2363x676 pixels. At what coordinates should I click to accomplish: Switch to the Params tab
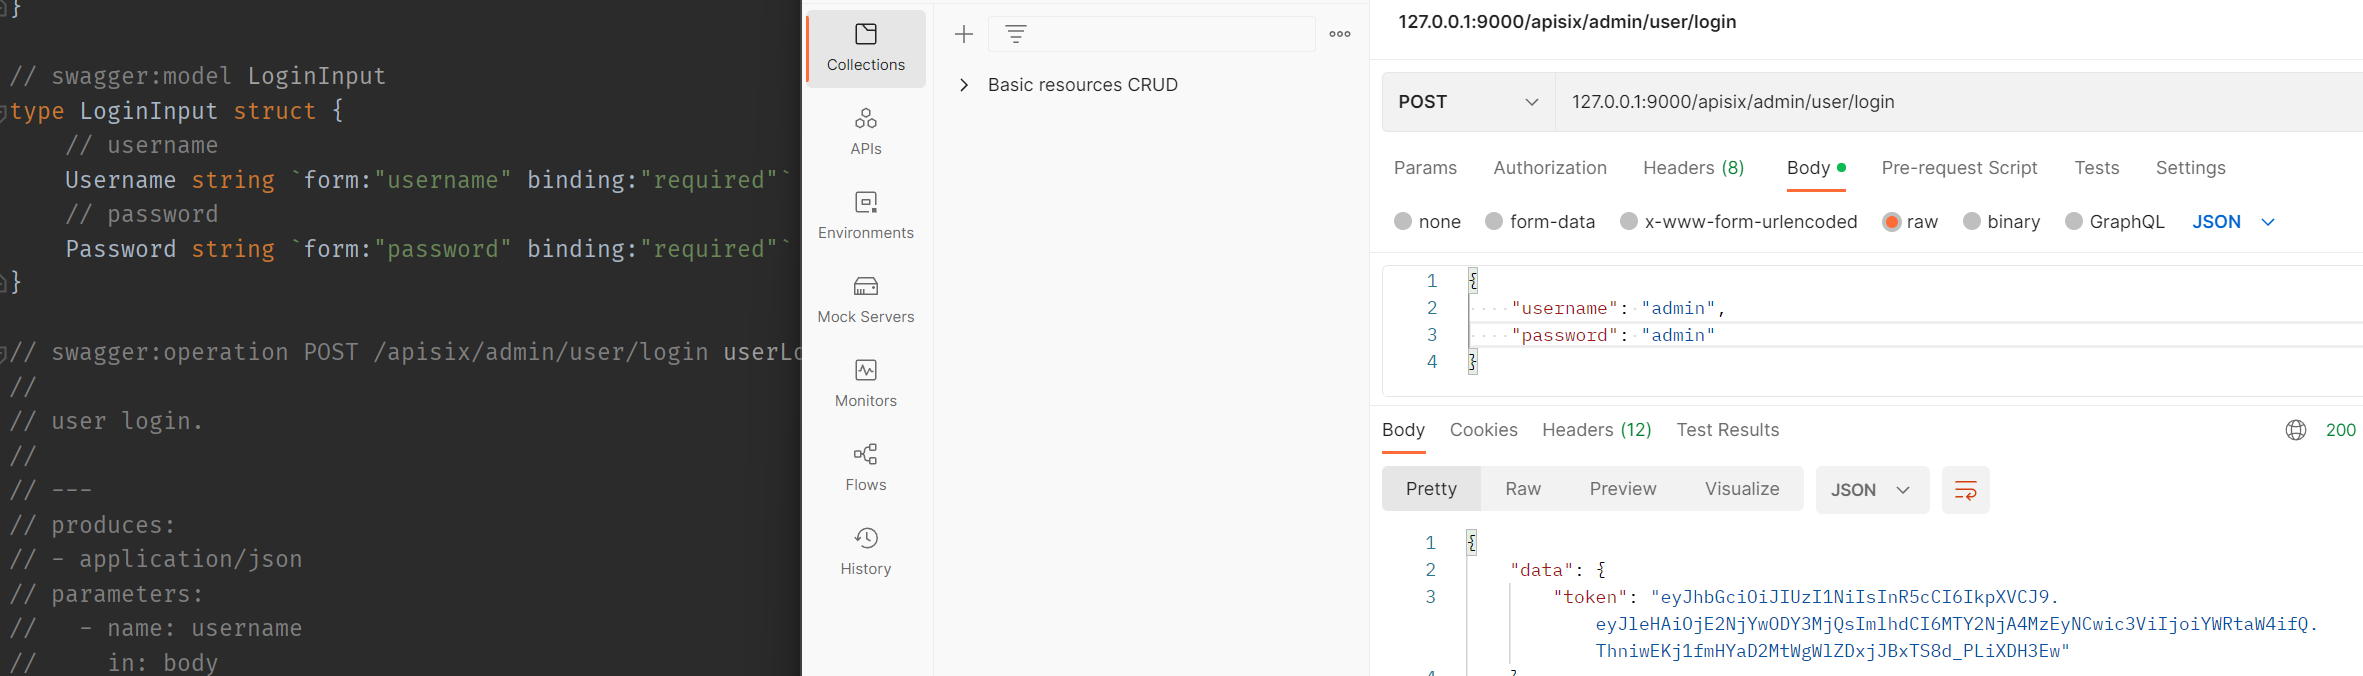tap(1425, 168)
